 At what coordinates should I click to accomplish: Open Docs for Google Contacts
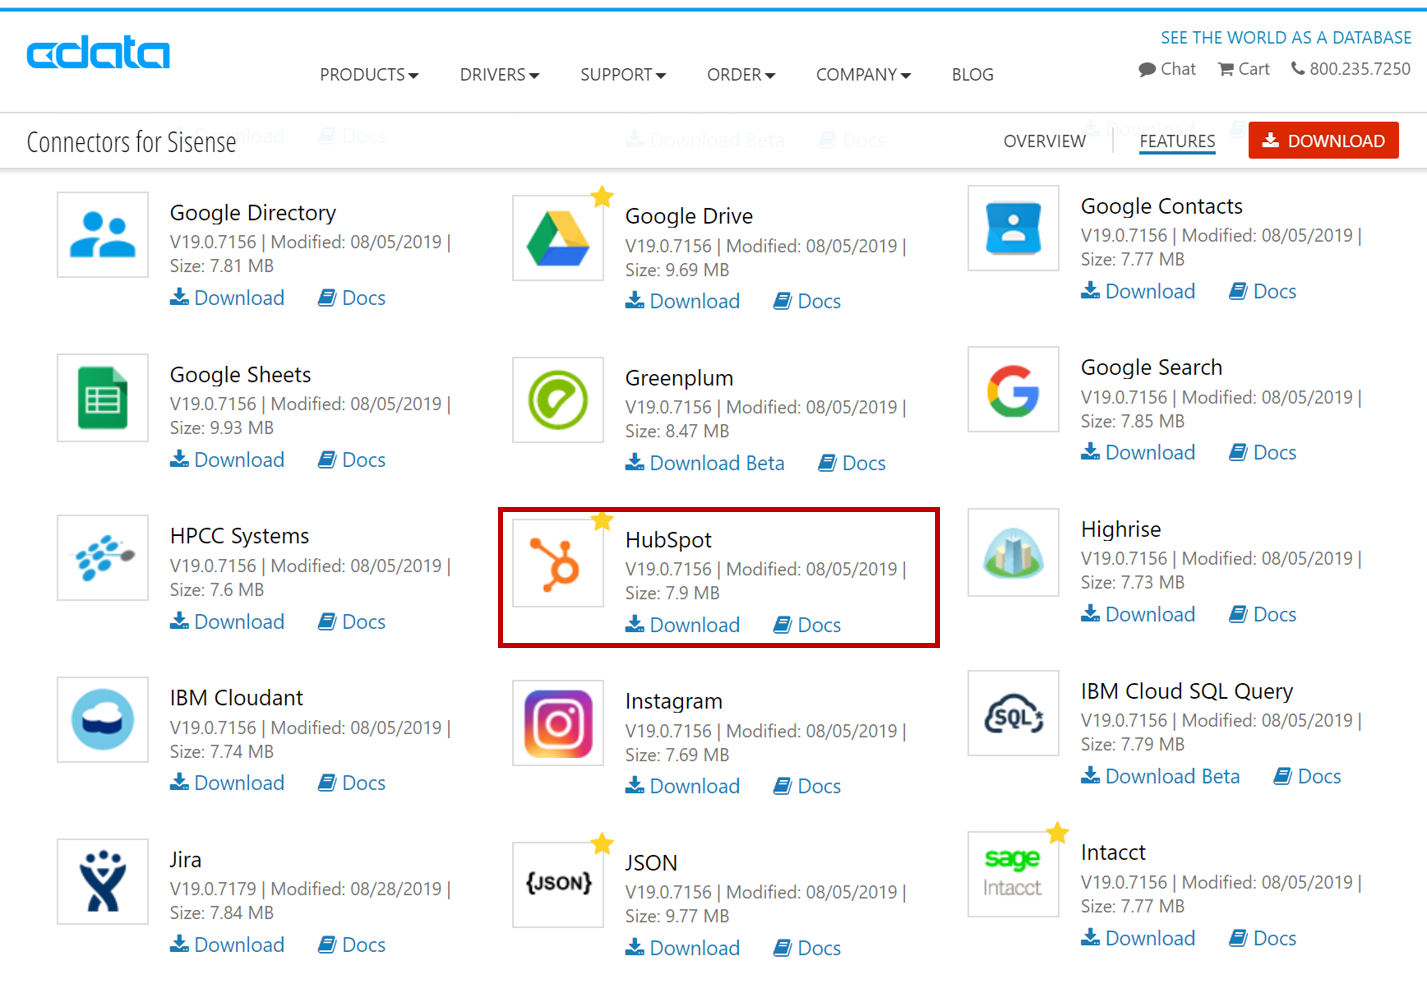(x=1263, y=291)
